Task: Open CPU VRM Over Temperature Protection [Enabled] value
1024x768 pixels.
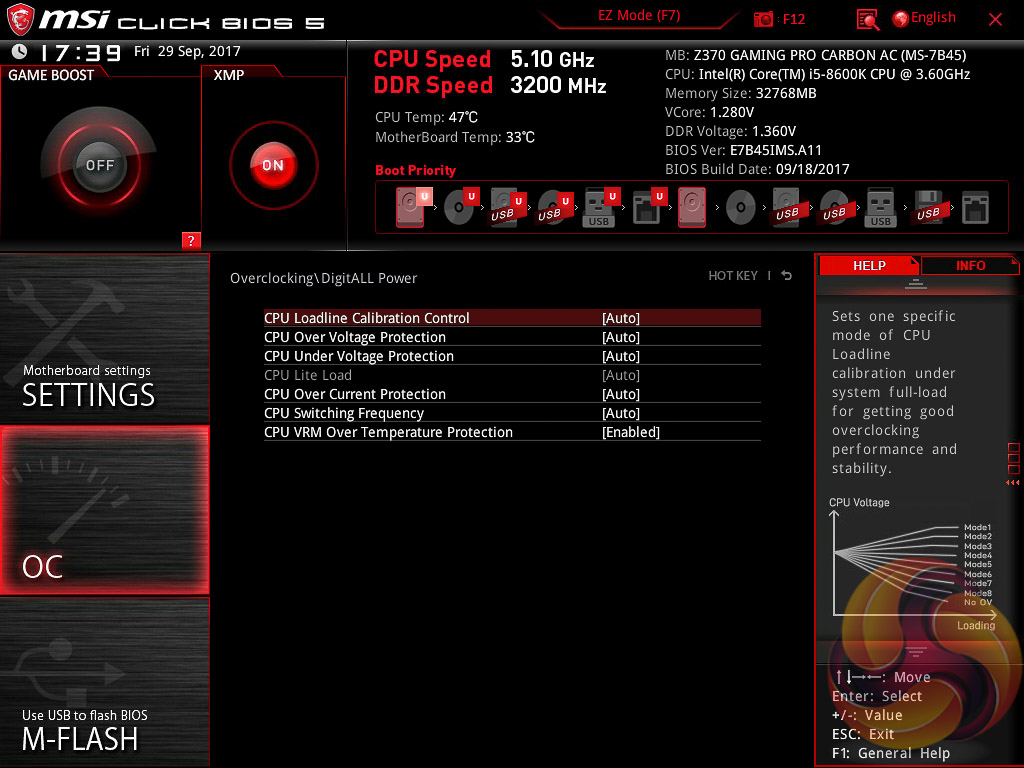Action: (x=630, y=432)
